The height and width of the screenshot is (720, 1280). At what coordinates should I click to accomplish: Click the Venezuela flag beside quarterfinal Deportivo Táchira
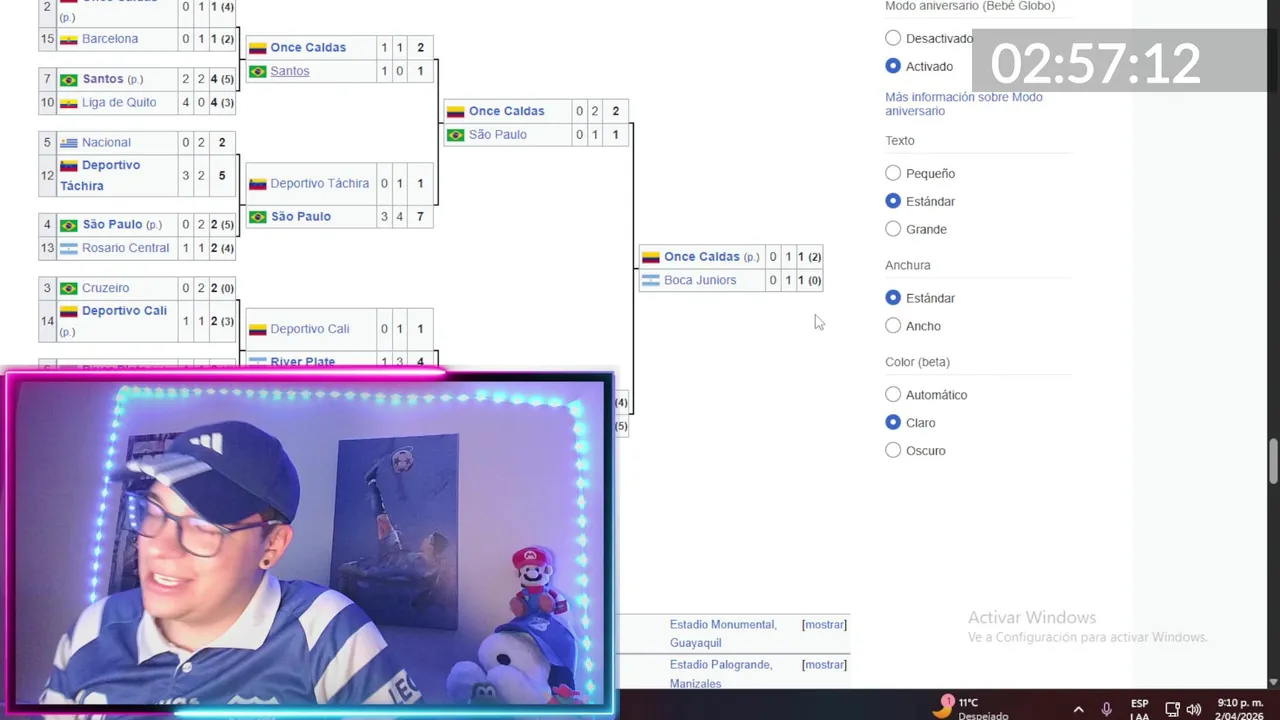tap(257, 184)
